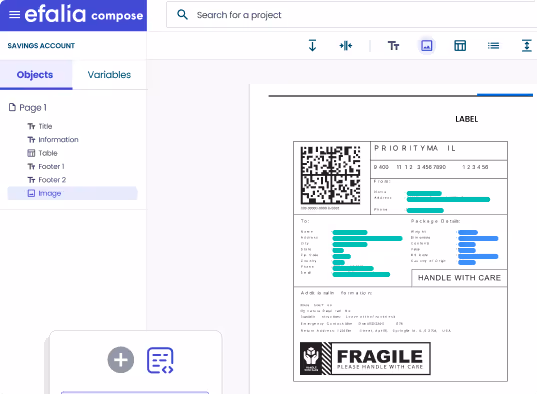
Task: Click the QR code in the label
Action: click(330, 175)
